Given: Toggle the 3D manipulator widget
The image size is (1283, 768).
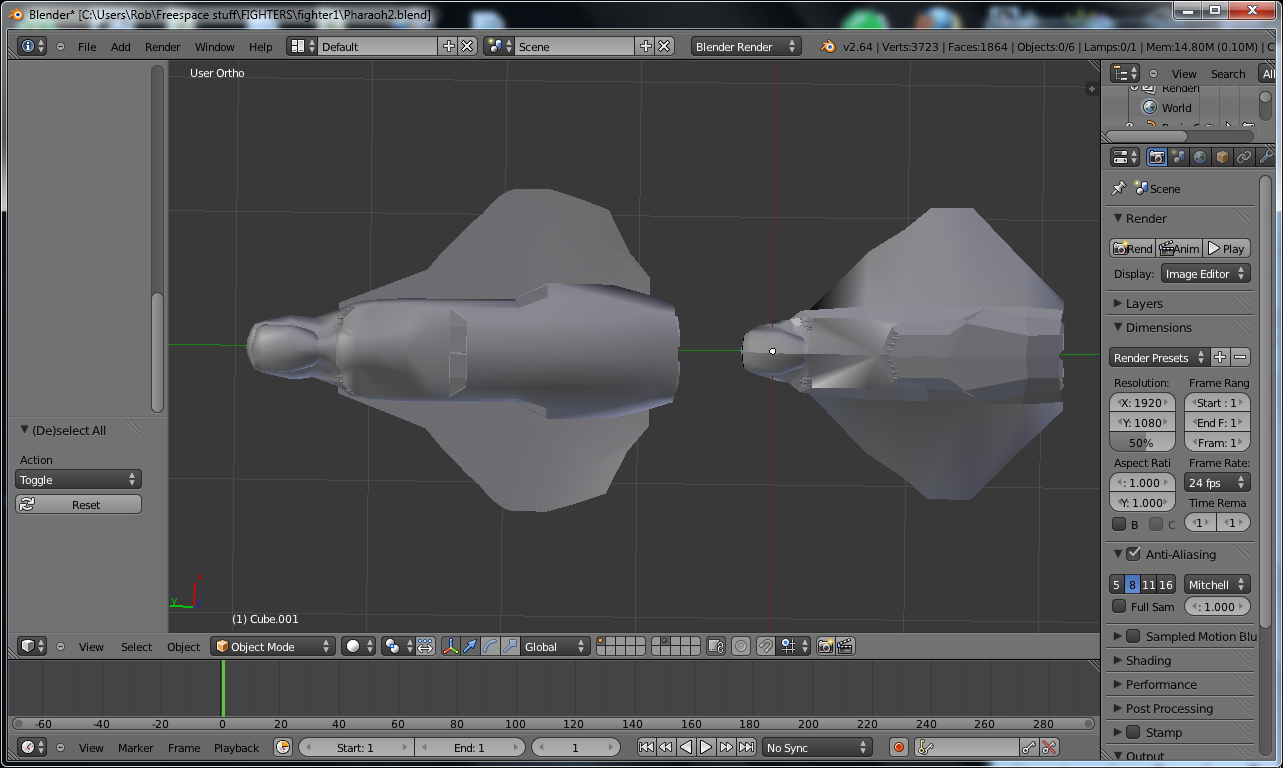Looking at the screenshot, I should click(451, 647).
